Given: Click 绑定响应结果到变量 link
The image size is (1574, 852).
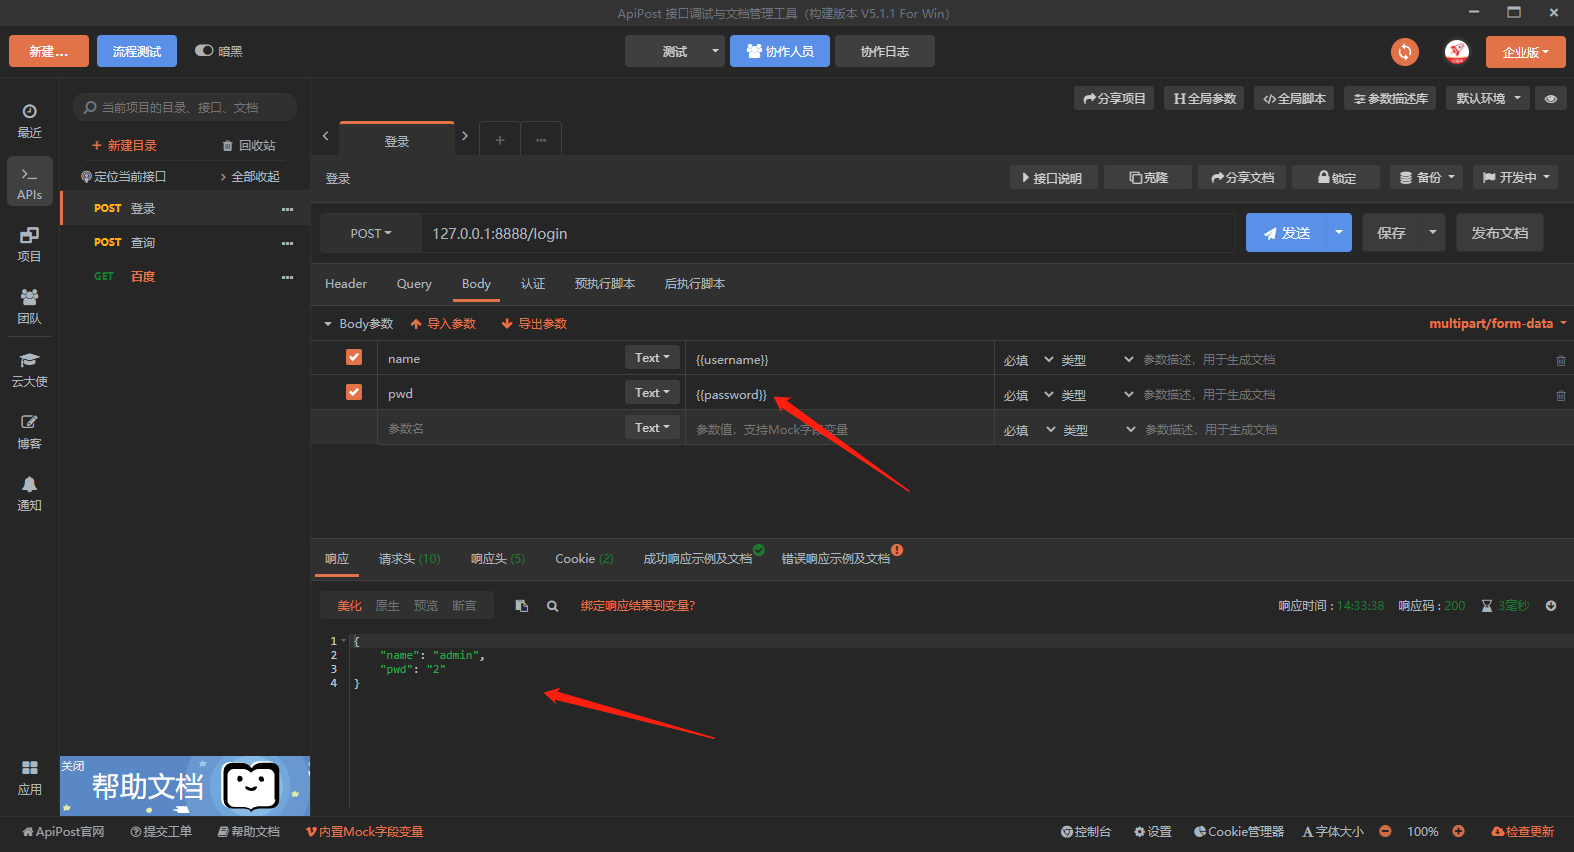Looking at the screenshot, I should pos(637,606).
